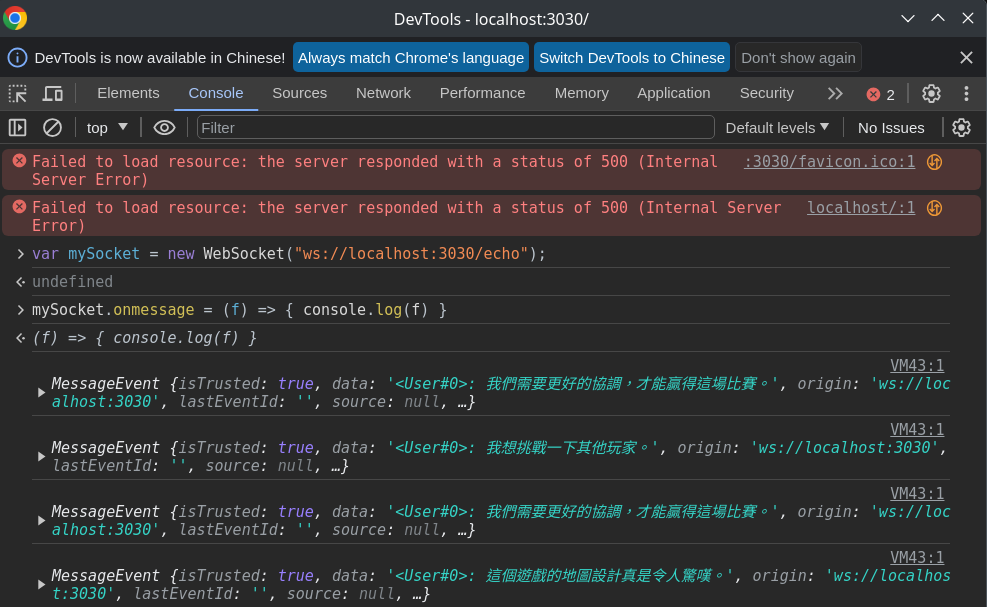Expand the third MessageEvent object
The width and height of the screenshot is (987, 607).
(42, 521)
